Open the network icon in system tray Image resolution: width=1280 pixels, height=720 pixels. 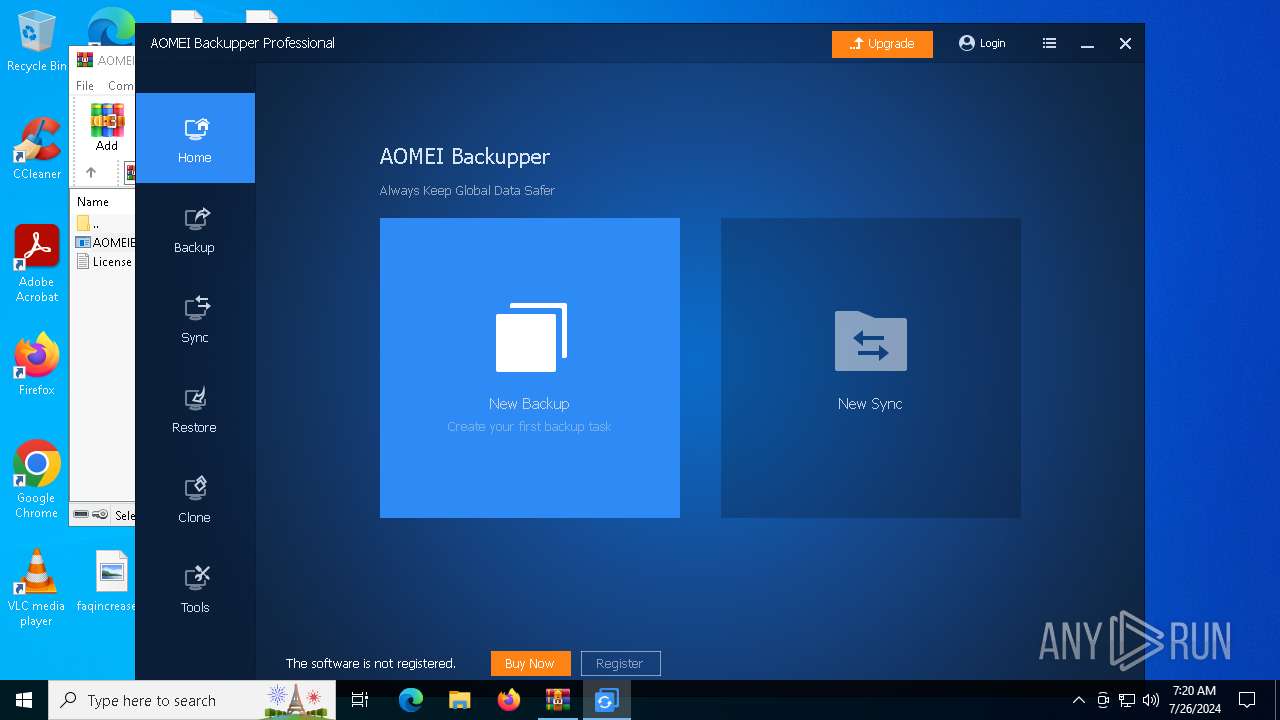pyautogui.click(x=1127, y=700)
